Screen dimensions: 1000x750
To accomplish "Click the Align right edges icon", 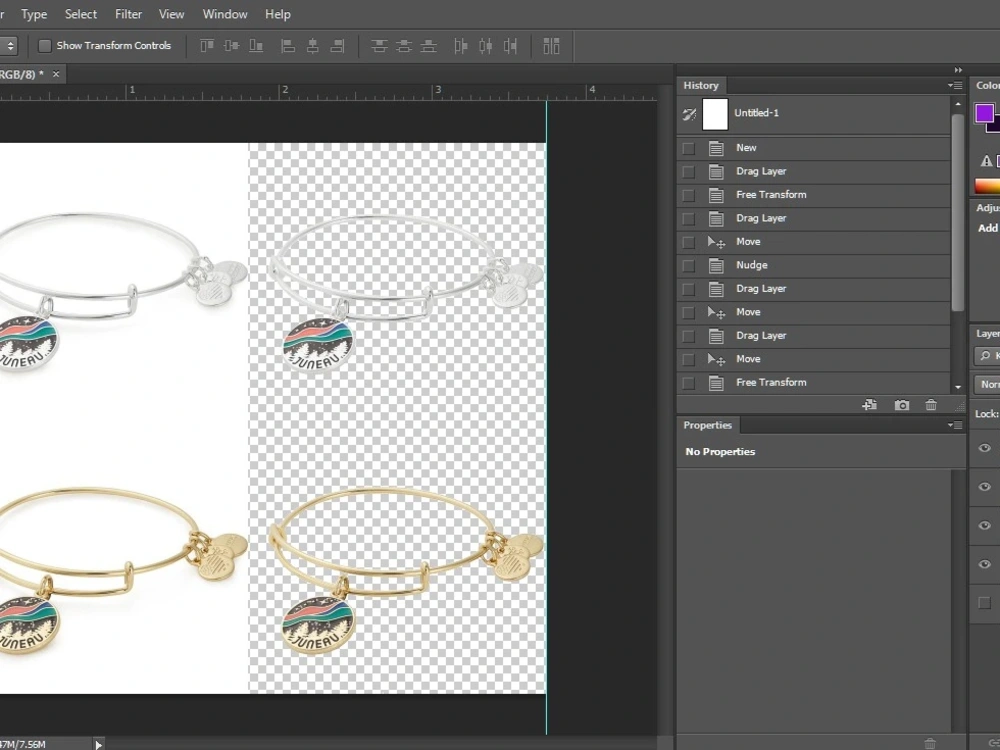I will click(x=337, y=46).
